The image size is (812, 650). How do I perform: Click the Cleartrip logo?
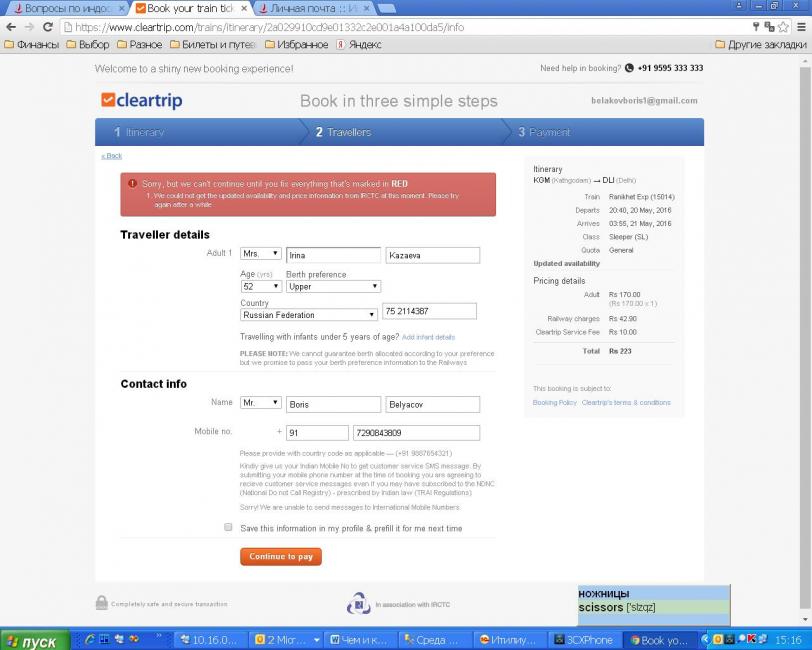(x=141, y=100)
